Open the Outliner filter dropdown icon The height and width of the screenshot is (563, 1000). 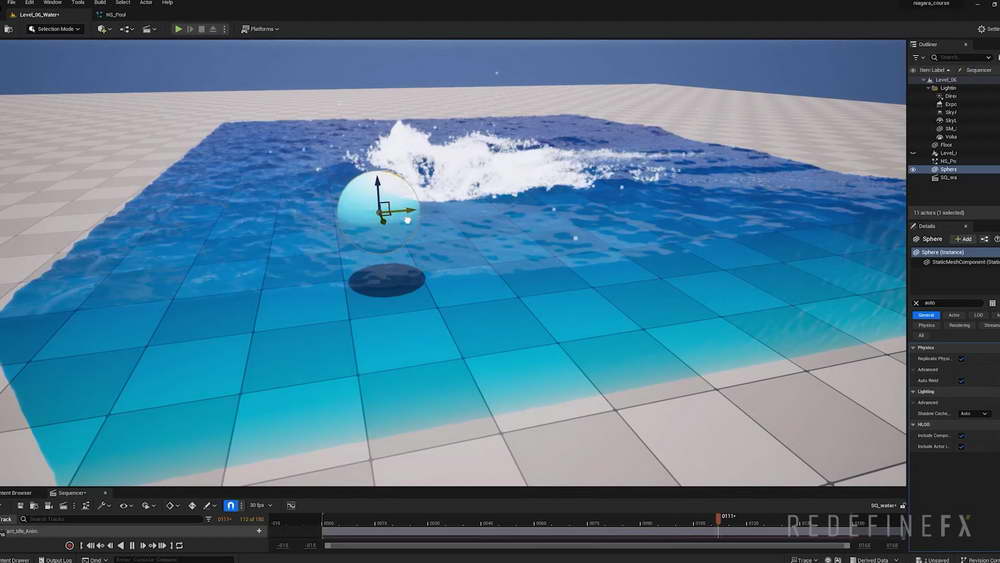pyautogui.click(x=918, y=57)
